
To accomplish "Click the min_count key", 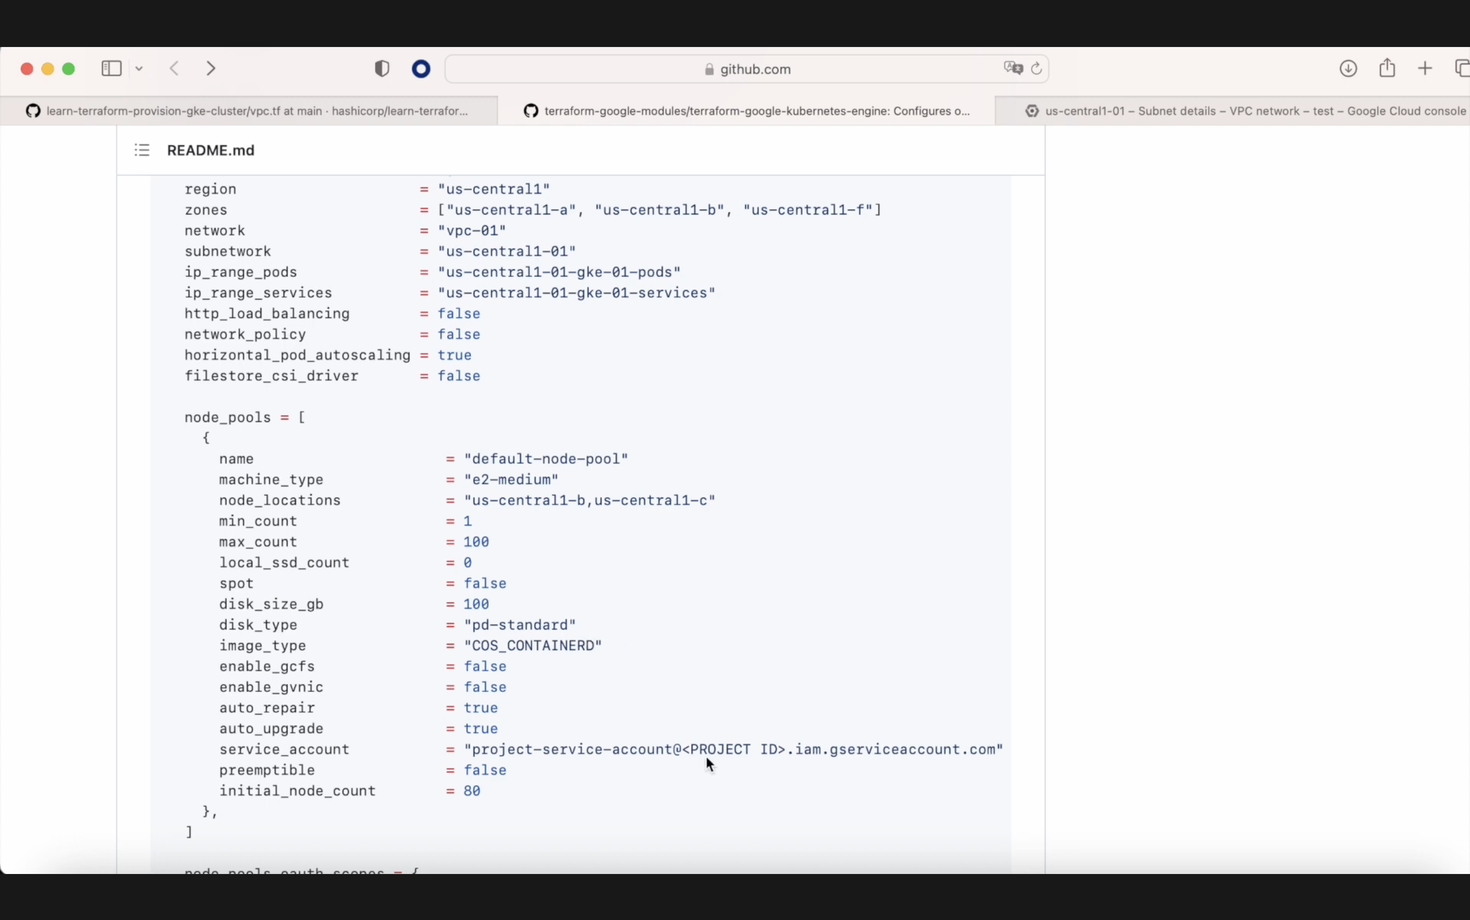I will click(258, 521).
